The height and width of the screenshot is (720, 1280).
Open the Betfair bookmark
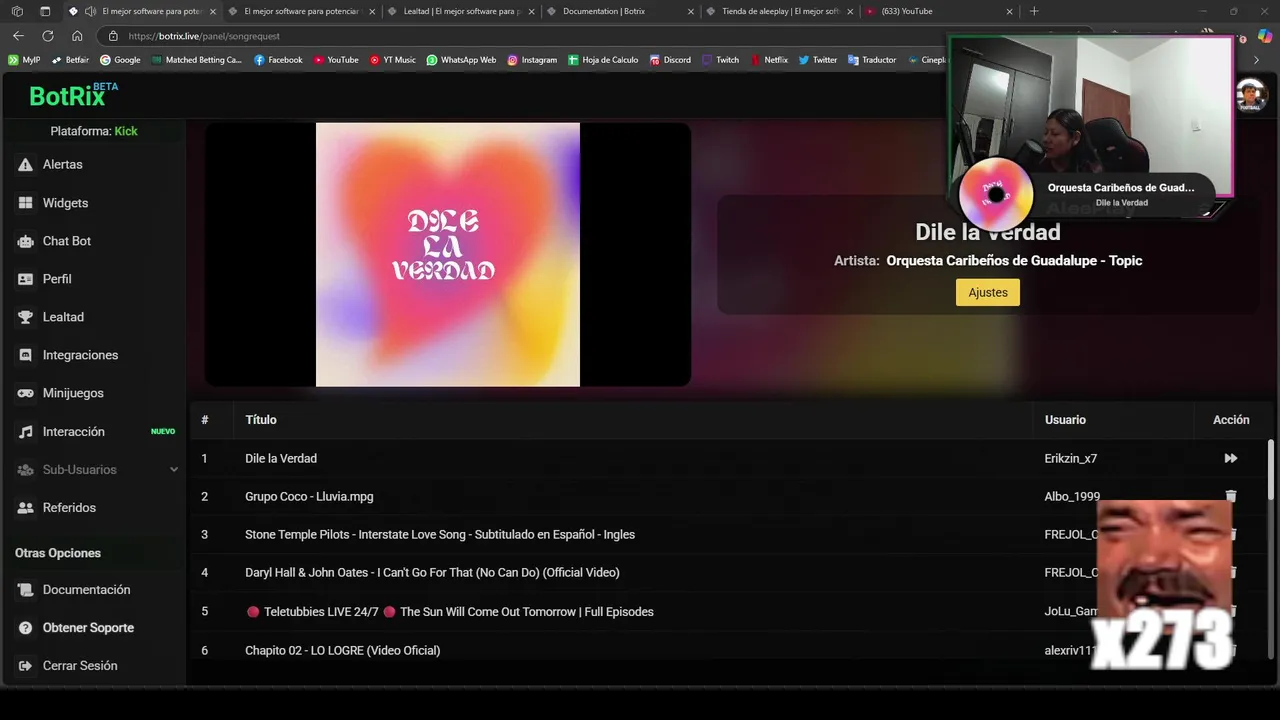click(x=70, y=60)
